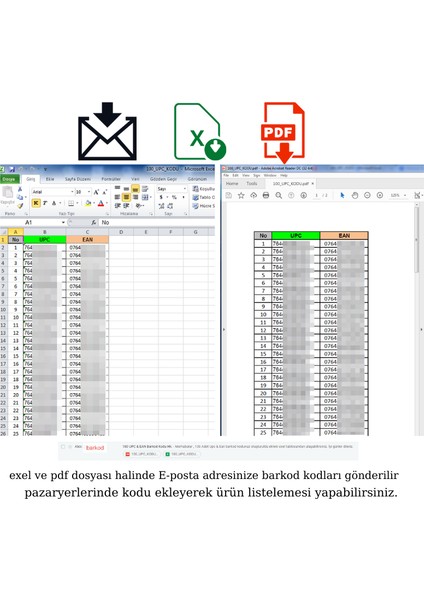Choose the arrow selection tool in Acrobat
Viewport: 424px width, 600px height.
click(x=342, y=195)
